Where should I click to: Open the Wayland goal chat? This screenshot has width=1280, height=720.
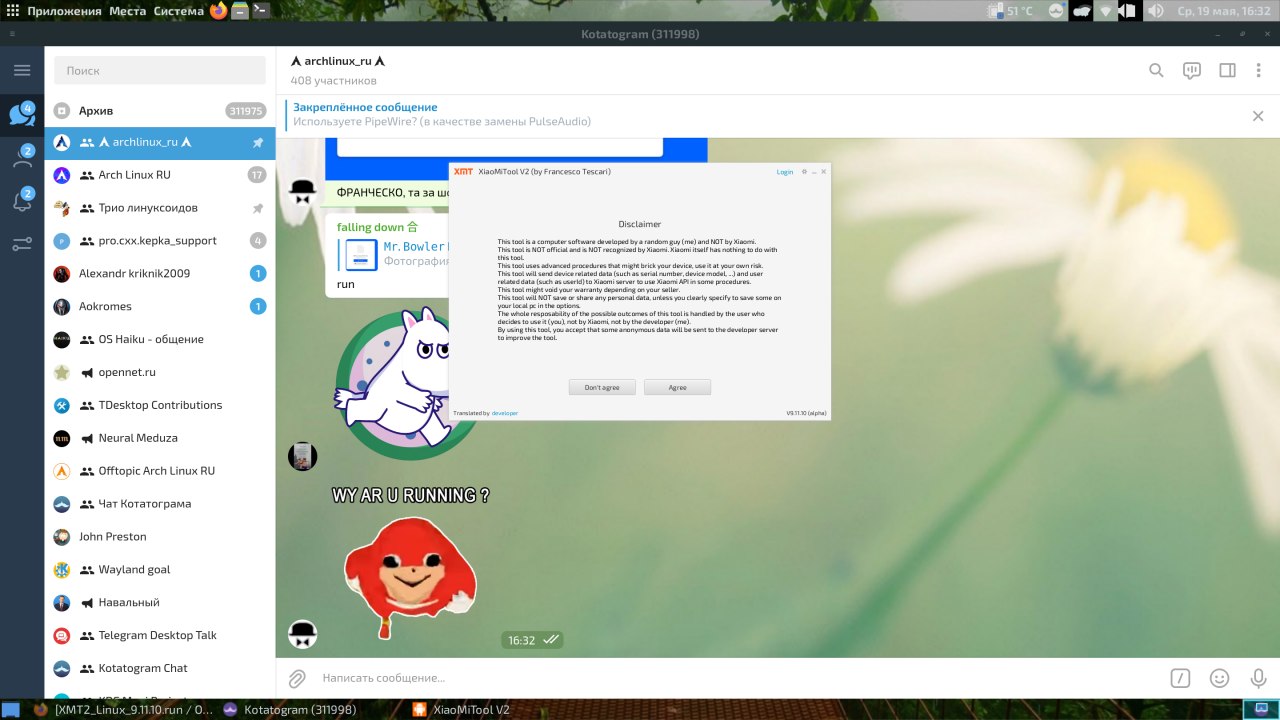[x=160, y=569]
